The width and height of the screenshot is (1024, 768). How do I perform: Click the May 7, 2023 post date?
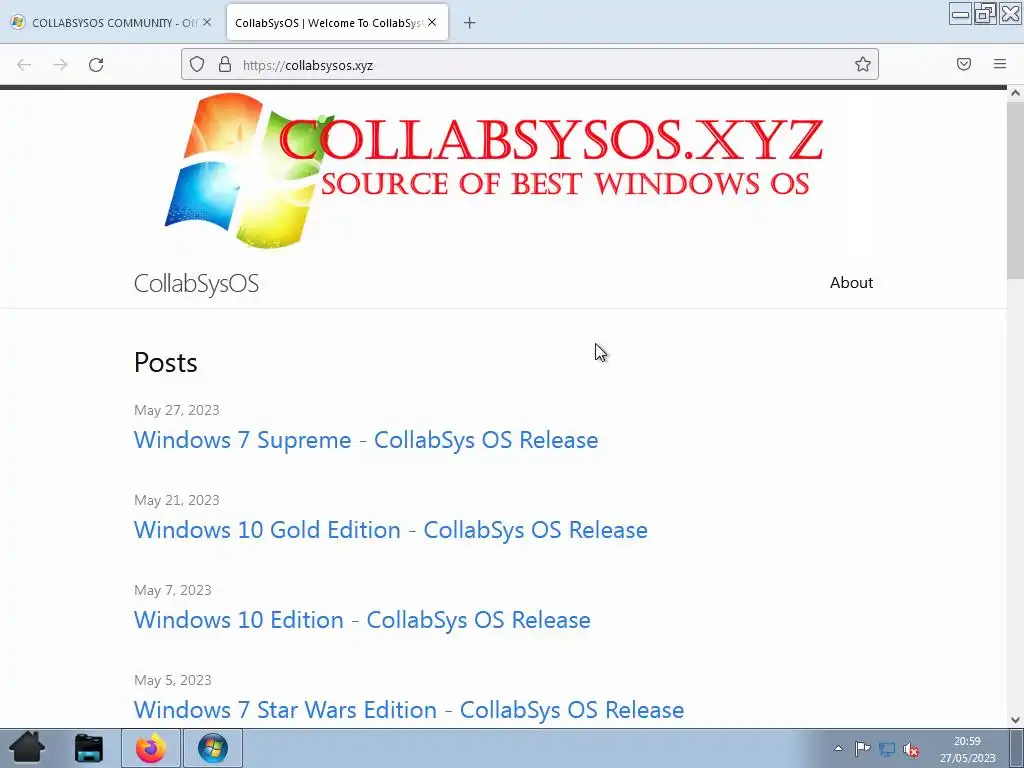[172, 590]
